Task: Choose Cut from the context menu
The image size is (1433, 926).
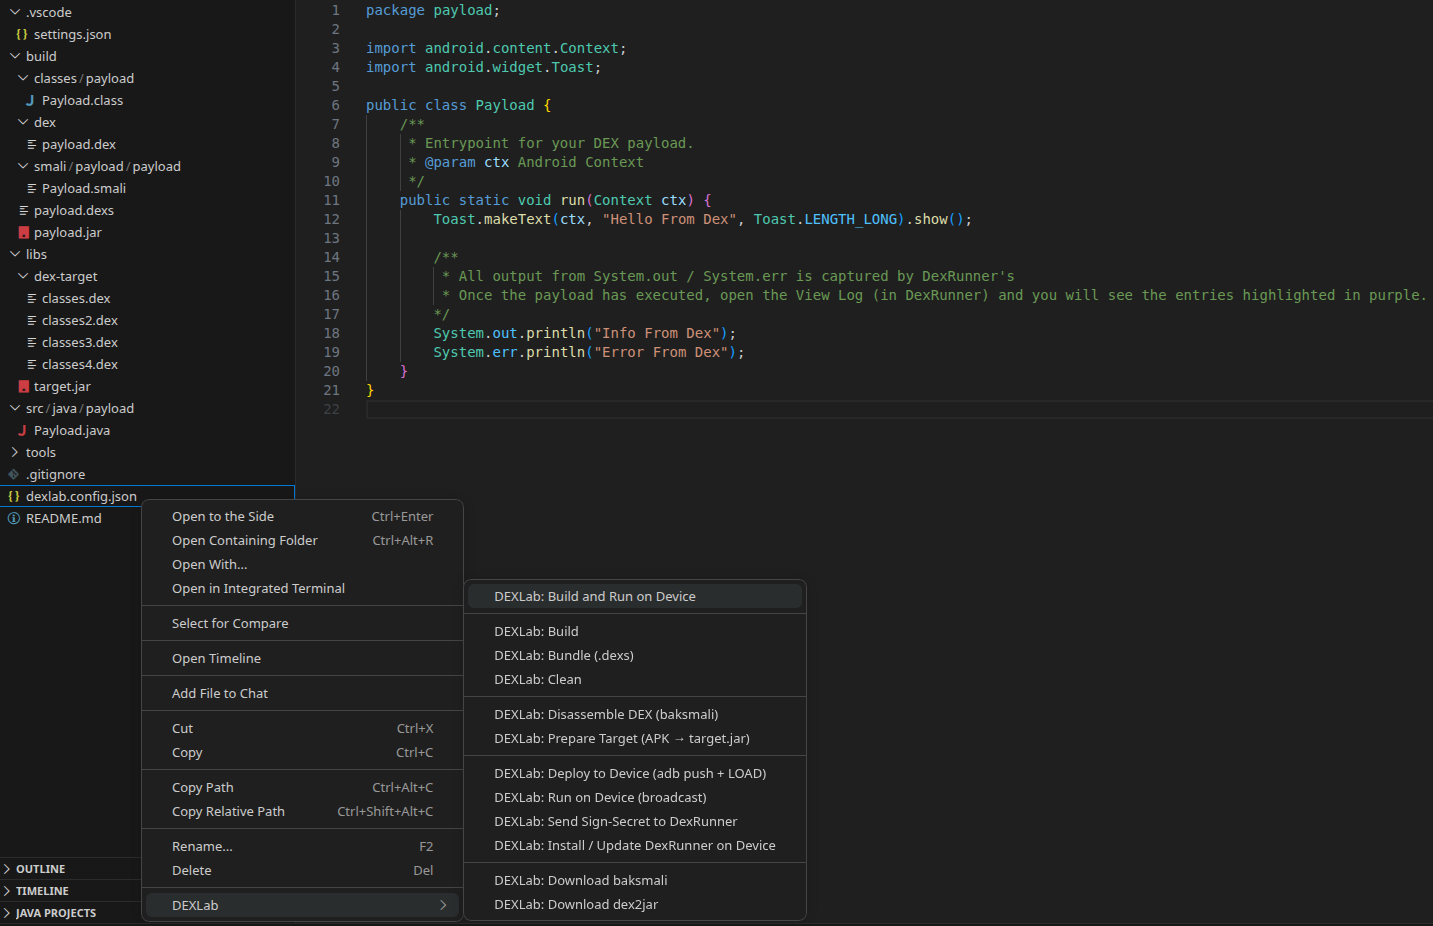Action: [302, 728]
